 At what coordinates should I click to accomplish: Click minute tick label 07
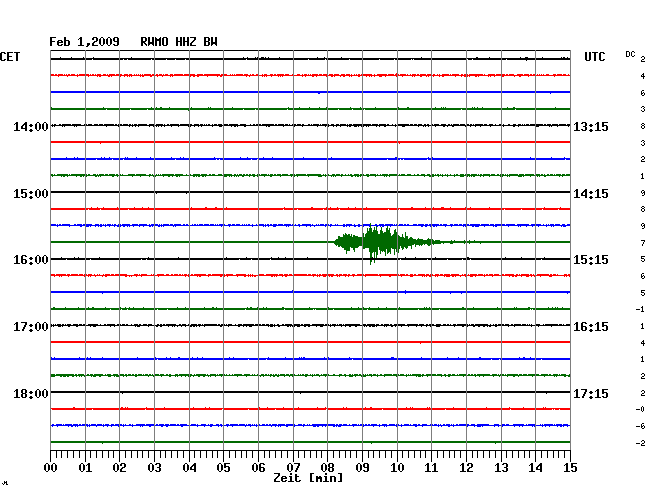tap(293, 467)
